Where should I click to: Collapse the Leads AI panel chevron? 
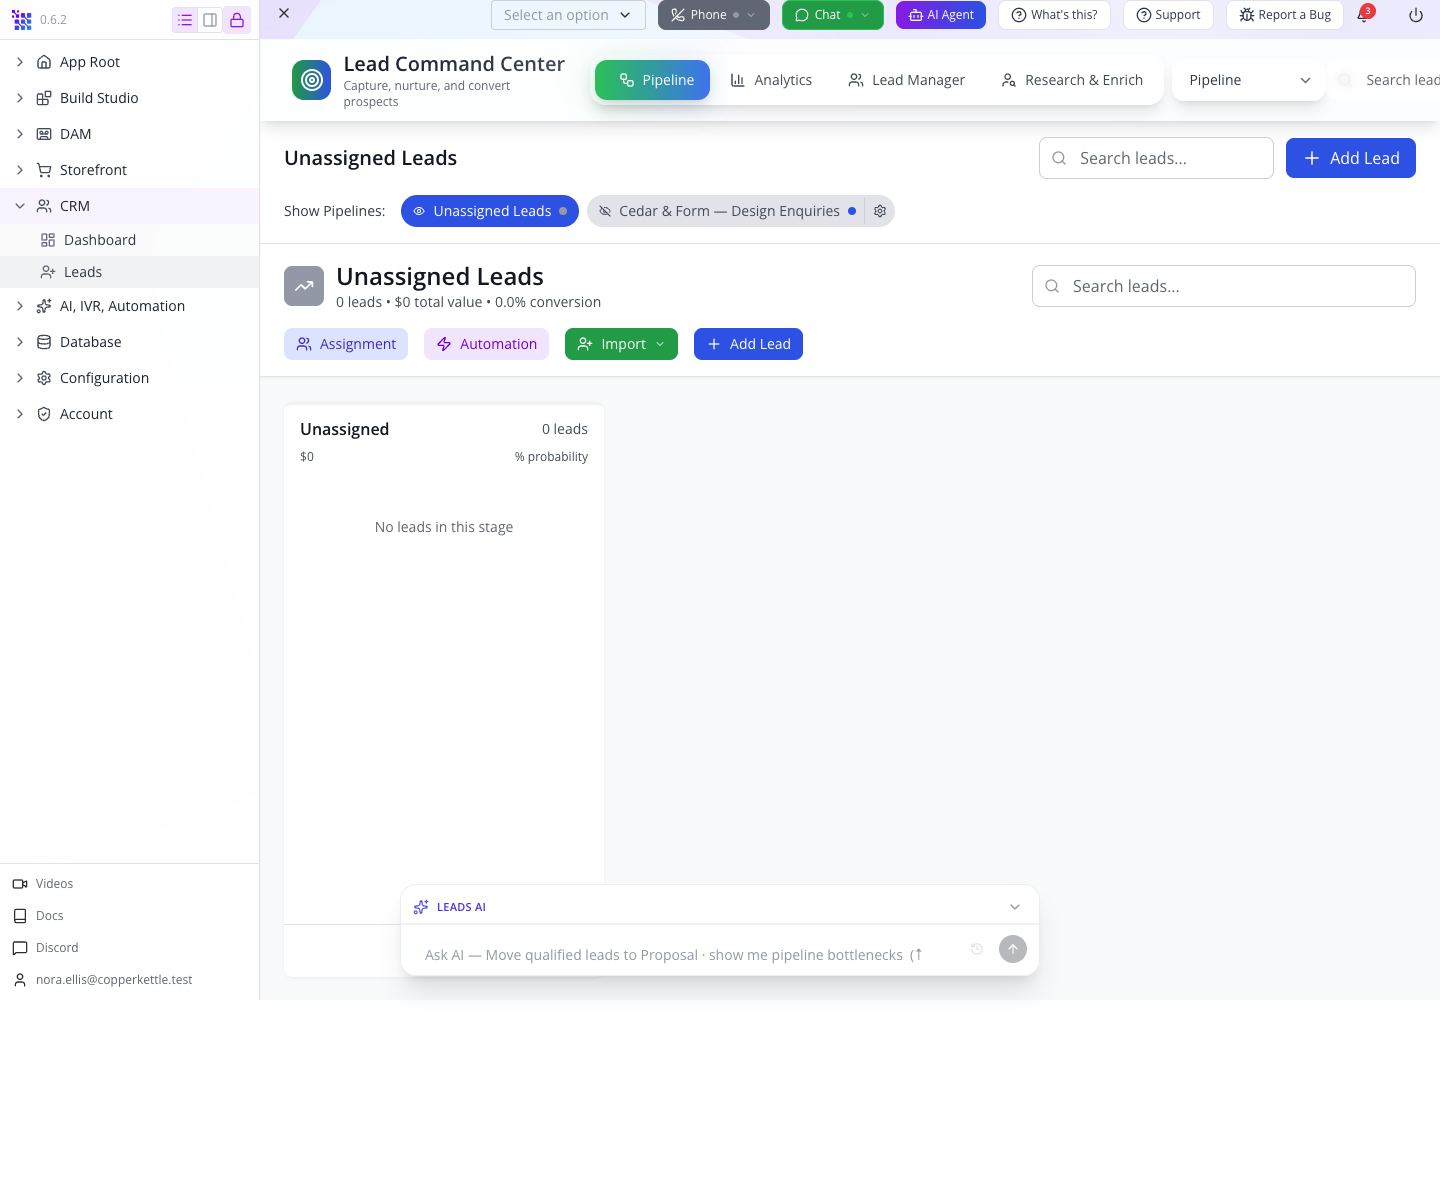click(1015, 907)
